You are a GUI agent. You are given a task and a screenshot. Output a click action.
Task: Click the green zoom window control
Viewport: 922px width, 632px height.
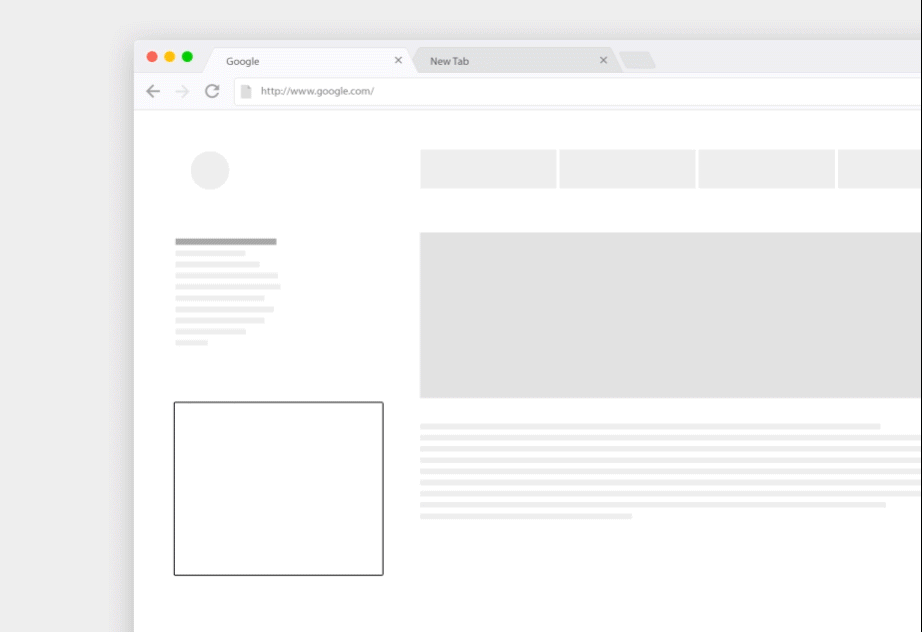(x=186, y=58)
